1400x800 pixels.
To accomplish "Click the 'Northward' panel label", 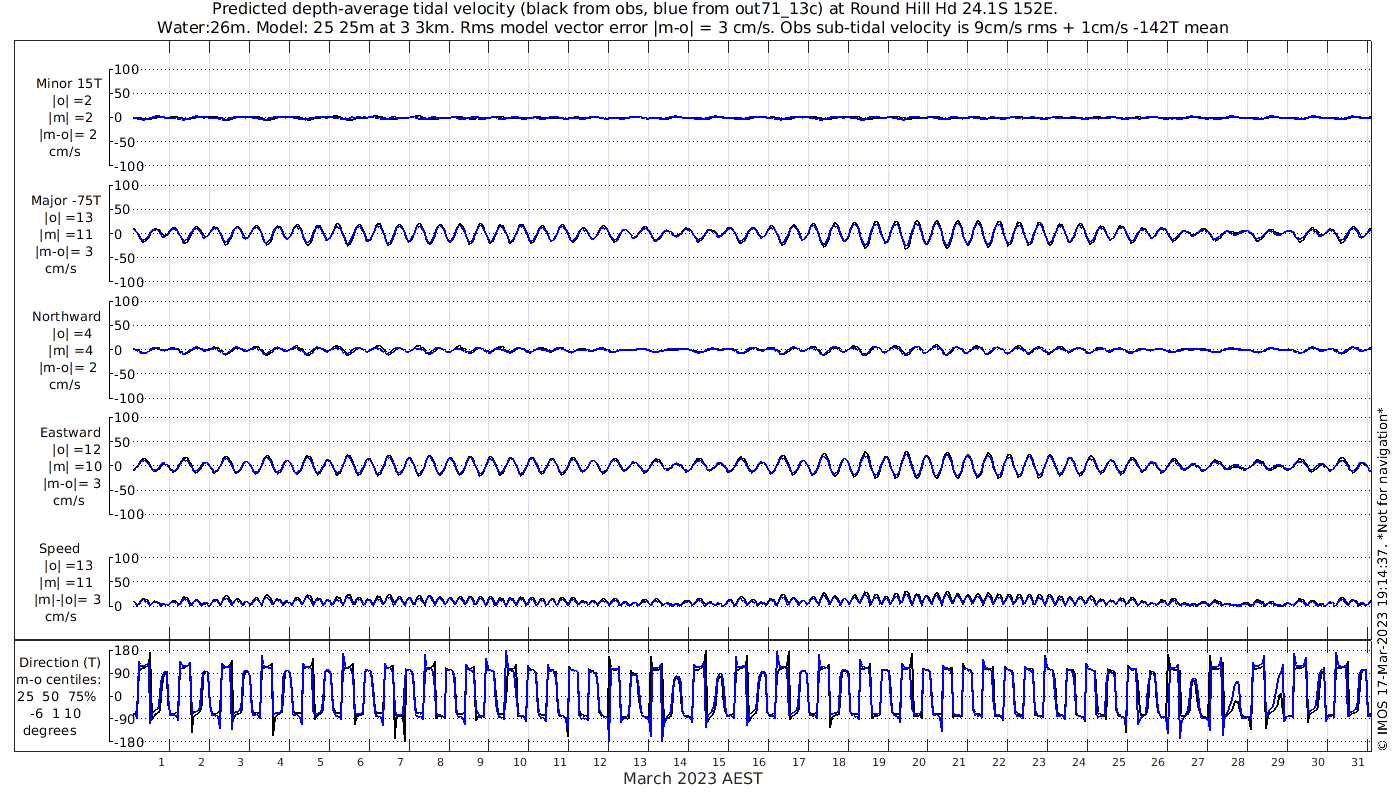I will [66, 316].
